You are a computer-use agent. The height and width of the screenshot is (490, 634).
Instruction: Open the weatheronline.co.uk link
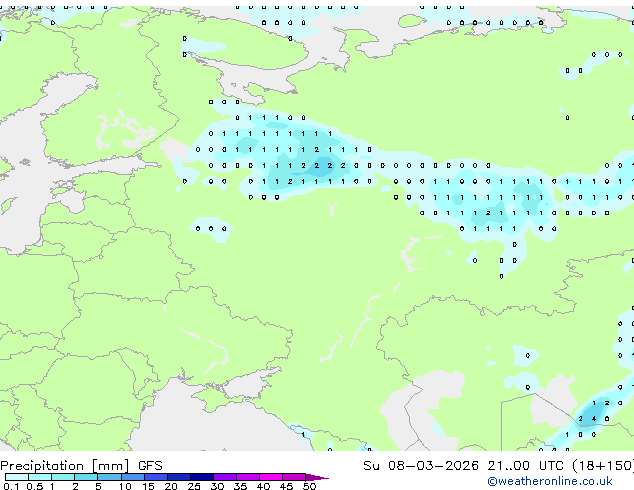pyautogui.click(x=550, y=481)
